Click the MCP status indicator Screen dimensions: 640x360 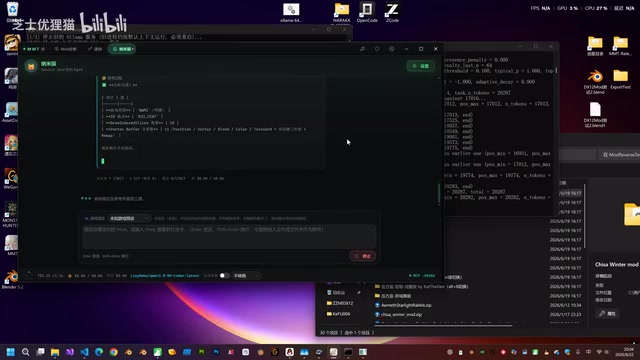pyautogui.click(x=422, y=276)
